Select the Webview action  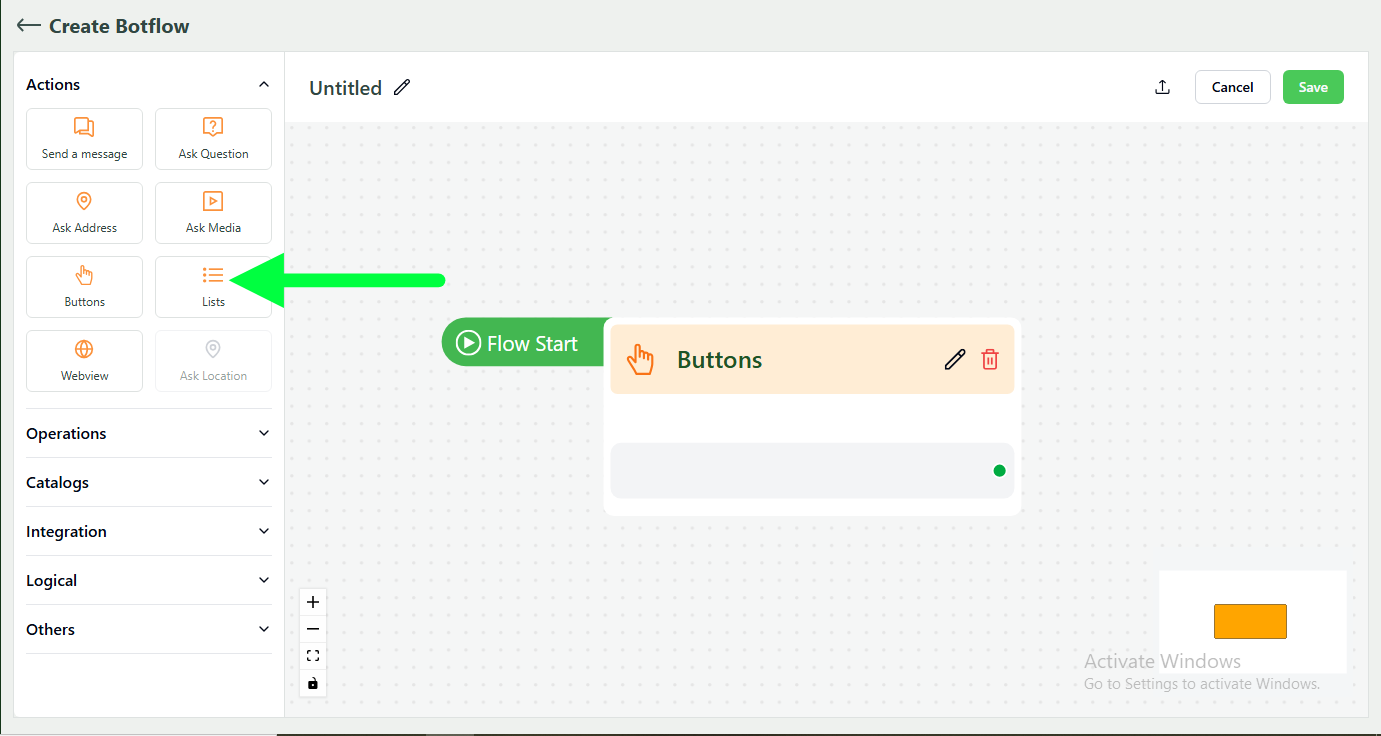tap(84, 360)
